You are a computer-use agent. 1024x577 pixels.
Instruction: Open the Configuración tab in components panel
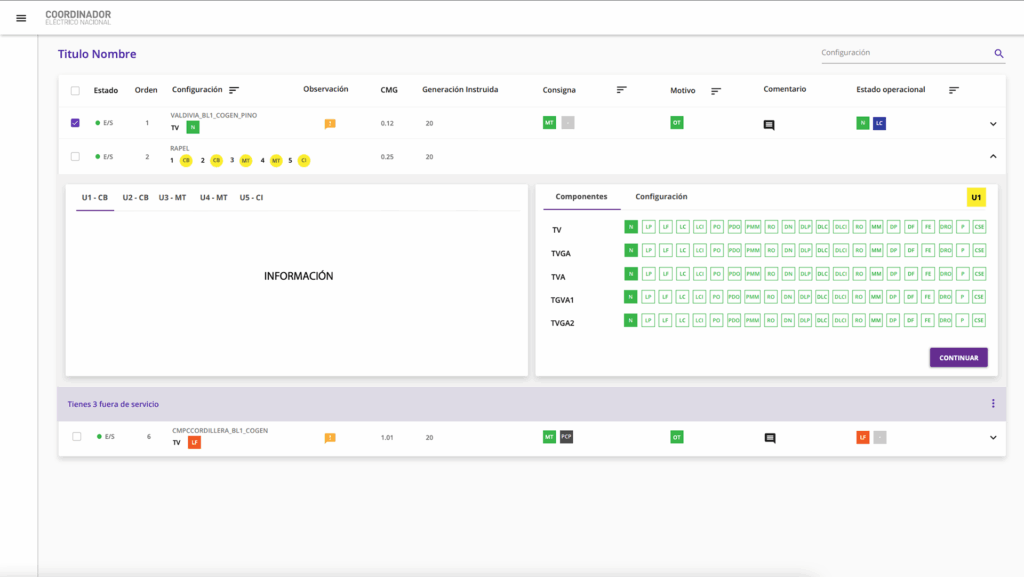(x=661, y=196)
